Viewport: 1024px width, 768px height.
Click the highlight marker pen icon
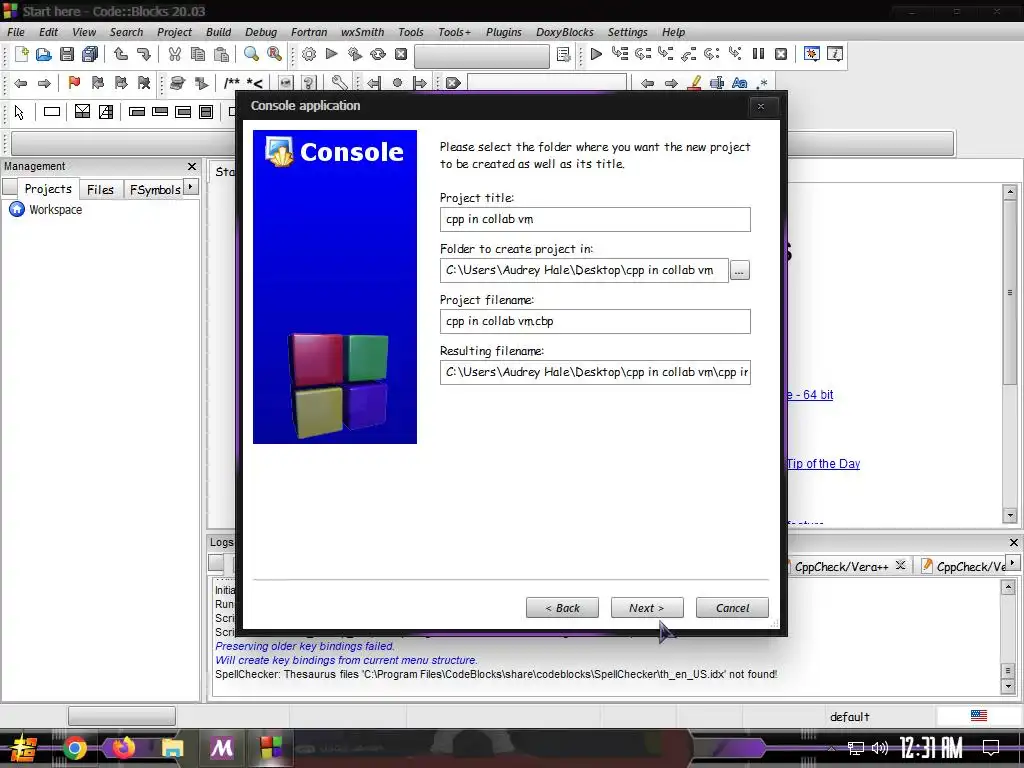(694, 83)
